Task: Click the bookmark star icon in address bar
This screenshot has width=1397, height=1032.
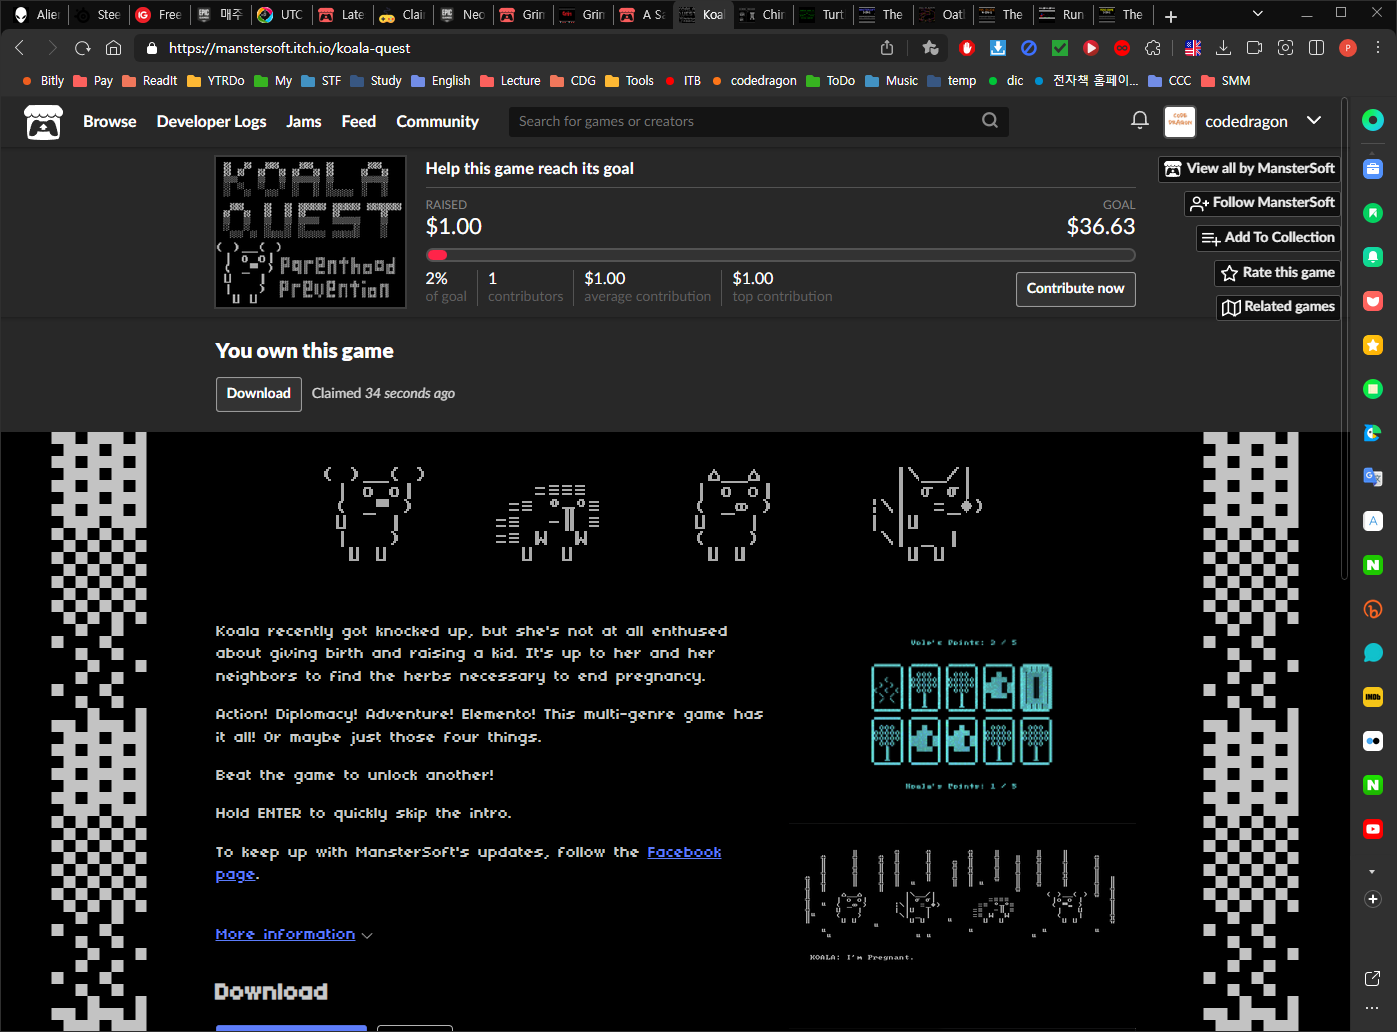Action: point(930,48)
